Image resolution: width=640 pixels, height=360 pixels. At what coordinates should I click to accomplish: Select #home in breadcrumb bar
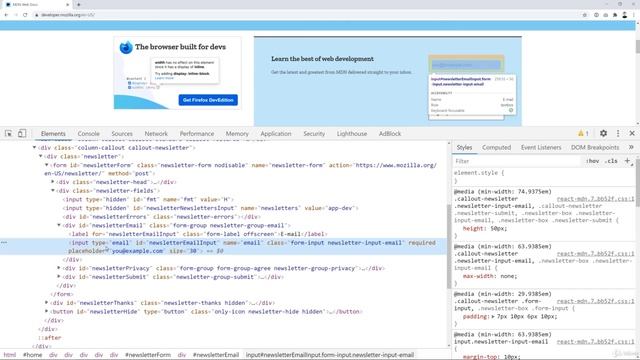33,355
